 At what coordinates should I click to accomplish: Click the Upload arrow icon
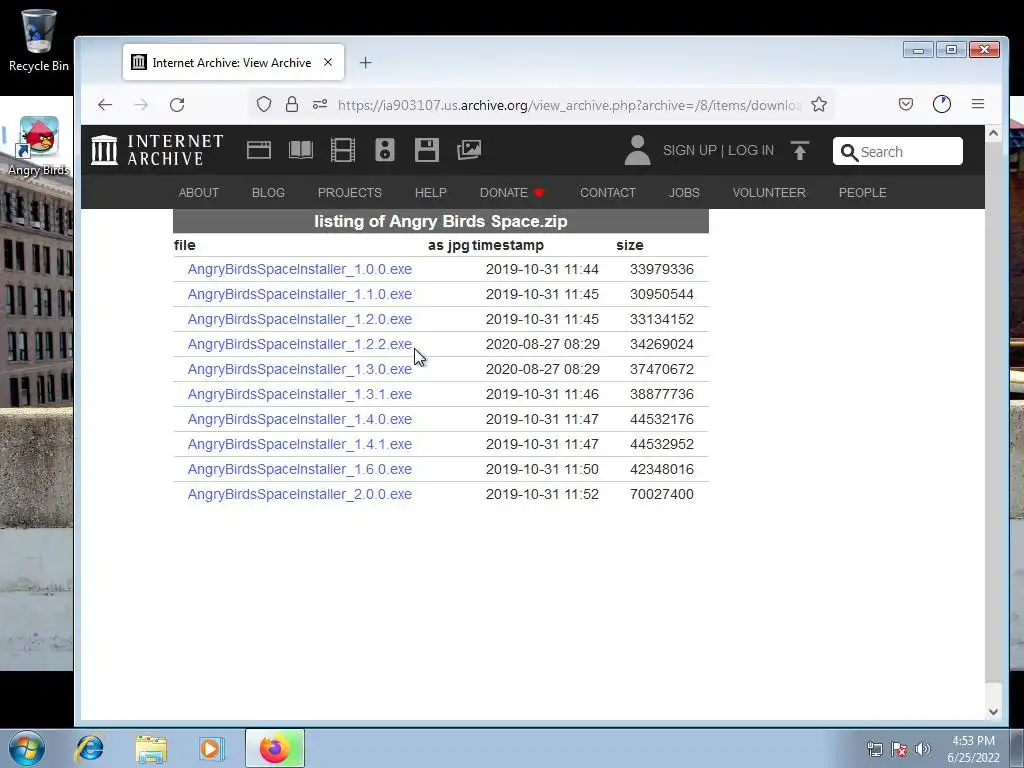click(800, 150)
